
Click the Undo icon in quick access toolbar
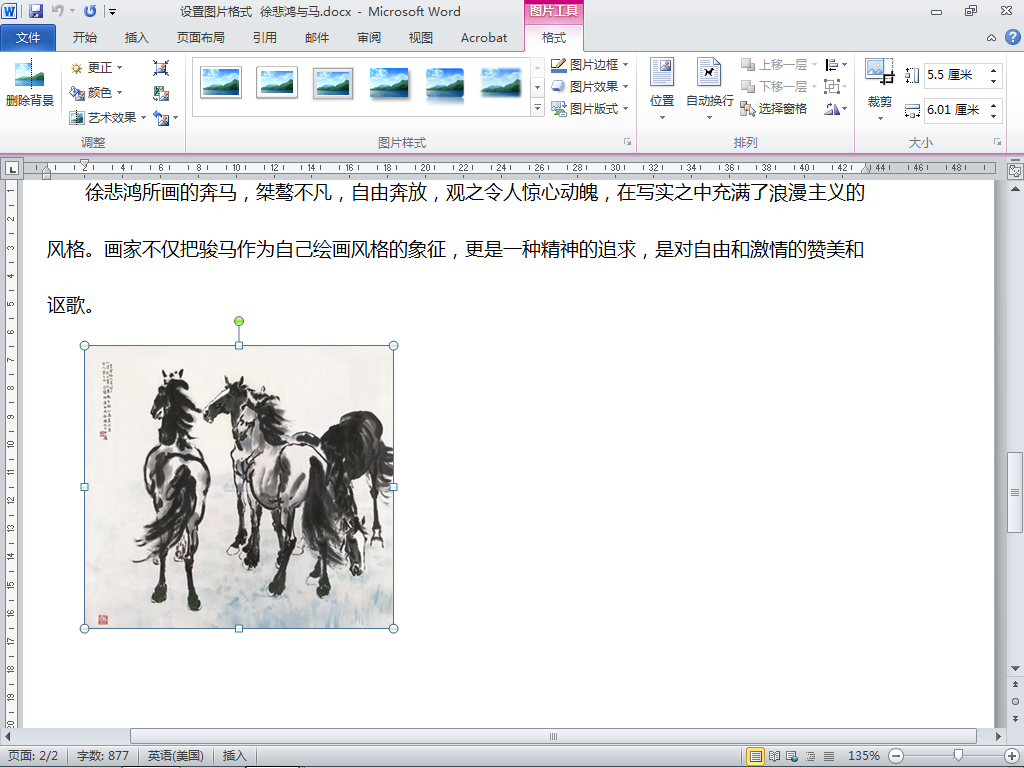coord(57,11)
